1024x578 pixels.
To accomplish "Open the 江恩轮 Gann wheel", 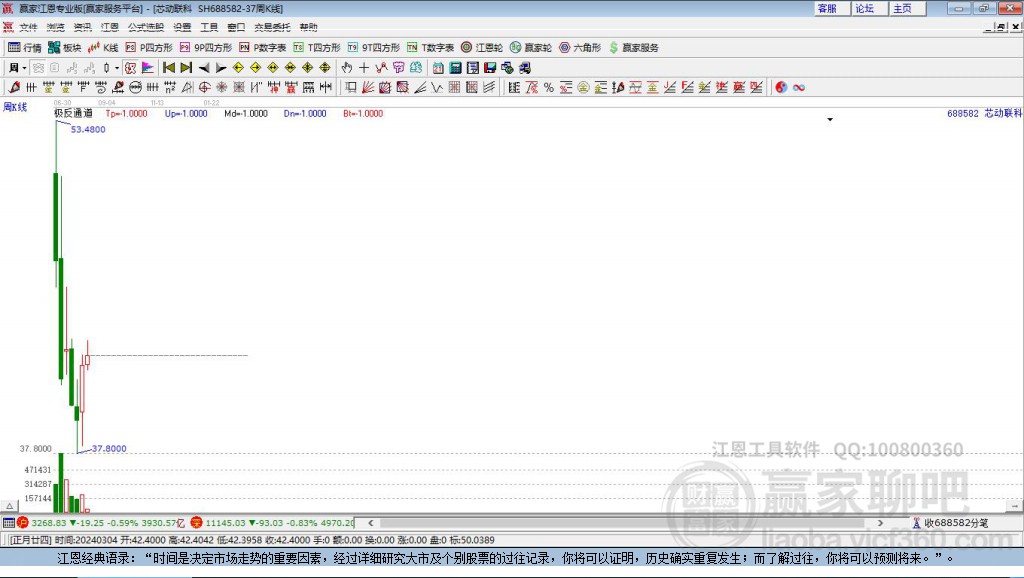I will (482, 48).
